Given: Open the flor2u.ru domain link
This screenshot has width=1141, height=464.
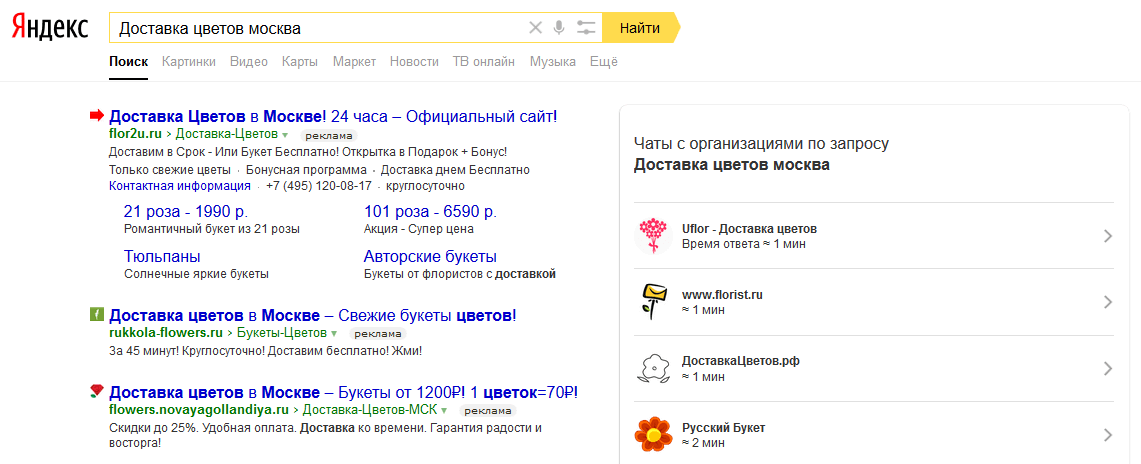Looking at the screenshot, I should [135, 134].
